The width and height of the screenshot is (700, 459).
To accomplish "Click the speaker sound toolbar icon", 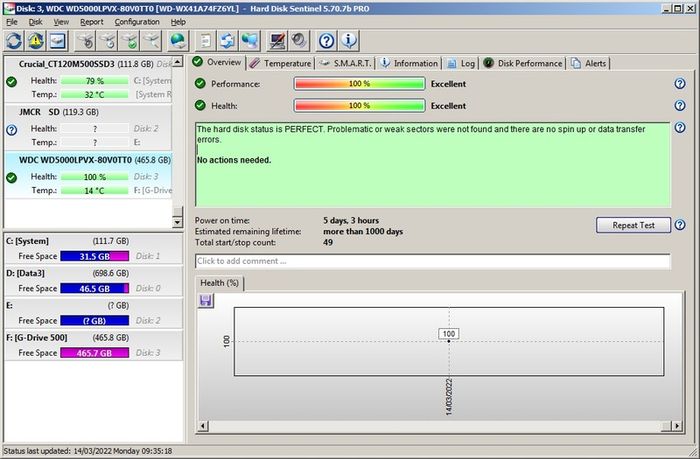I will pos(299,41).
